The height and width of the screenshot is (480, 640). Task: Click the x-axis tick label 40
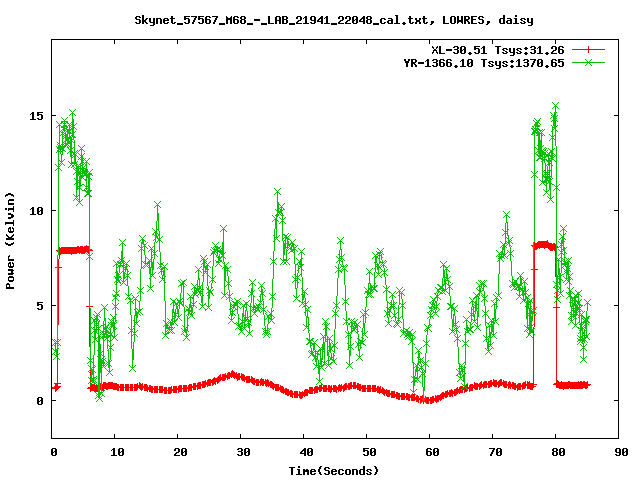pyautogui.click(x=306, y=452)
